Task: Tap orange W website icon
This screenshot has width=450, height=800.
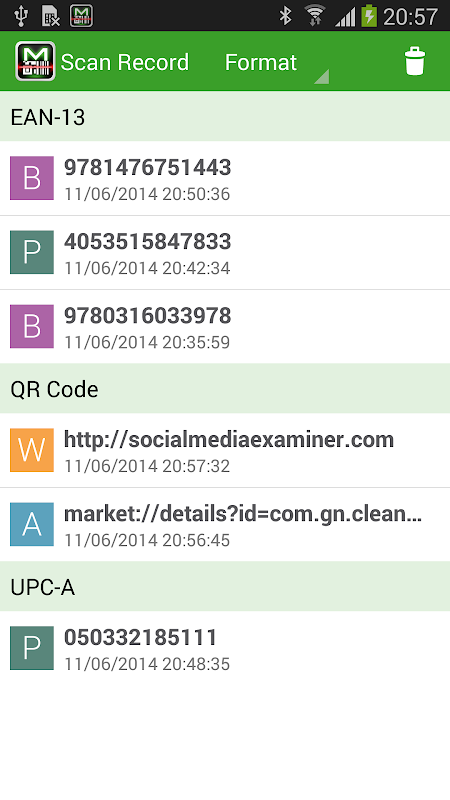Action: (x=32, y=450)
